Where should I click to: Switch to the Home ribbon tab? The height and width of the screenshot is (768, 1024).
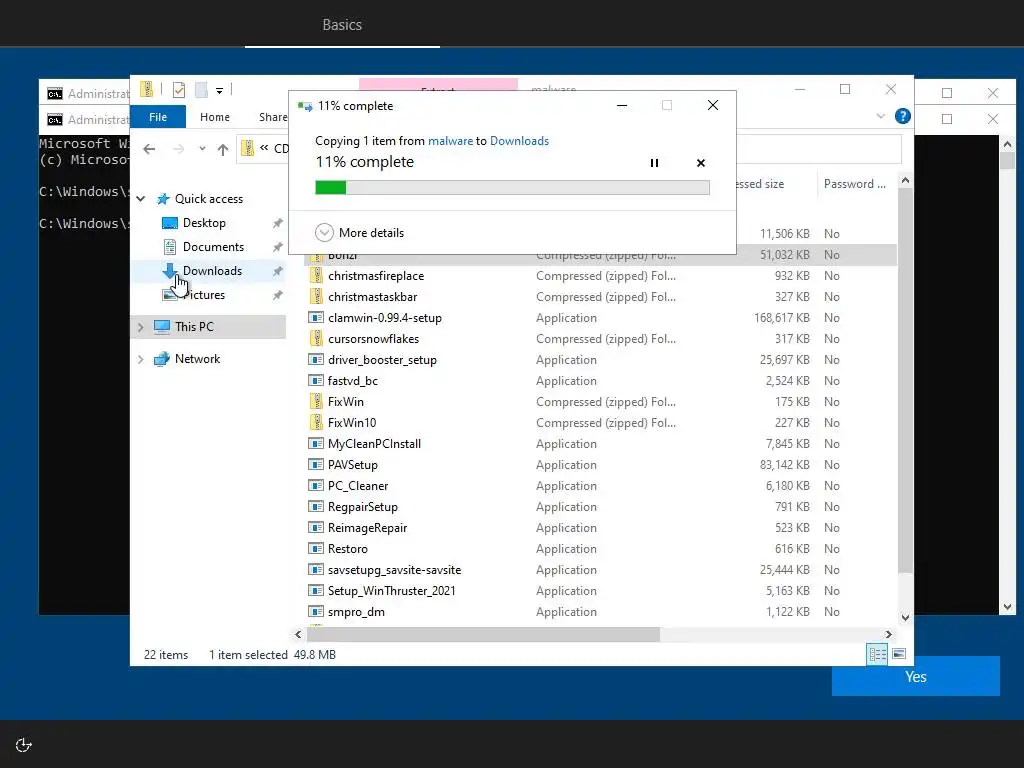coord(215,117)
